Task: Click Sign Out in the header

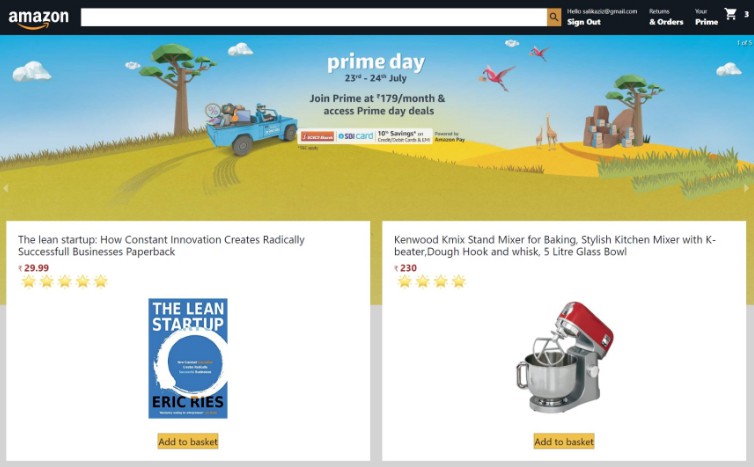Action: click(583, 22)
